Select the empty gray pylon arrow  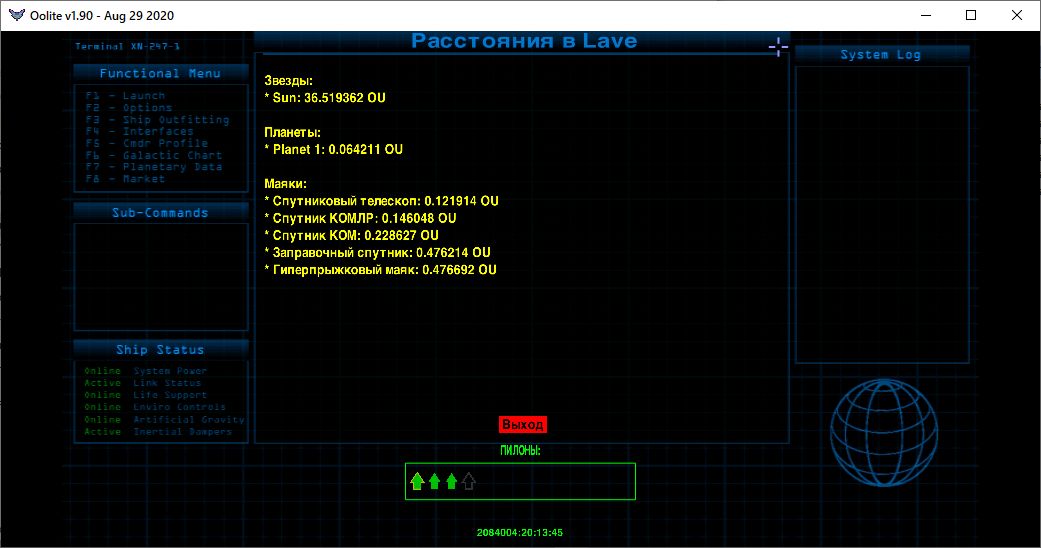tap(469, 482)
